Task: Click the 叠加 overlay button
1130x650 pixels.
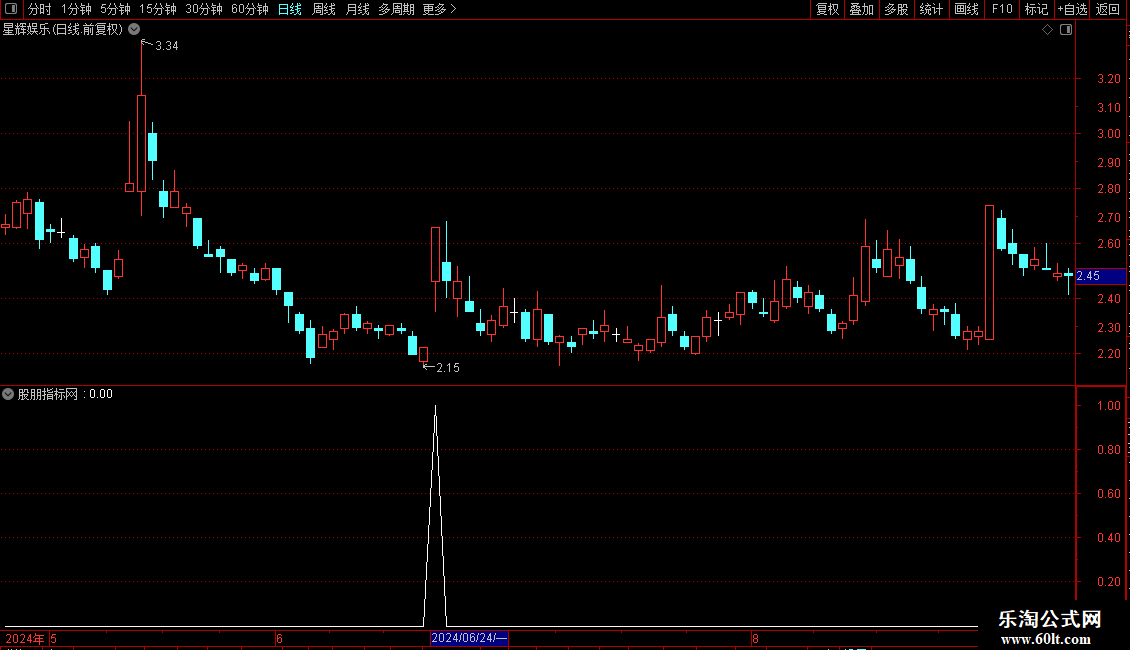Action: click(x=861, y=9)
